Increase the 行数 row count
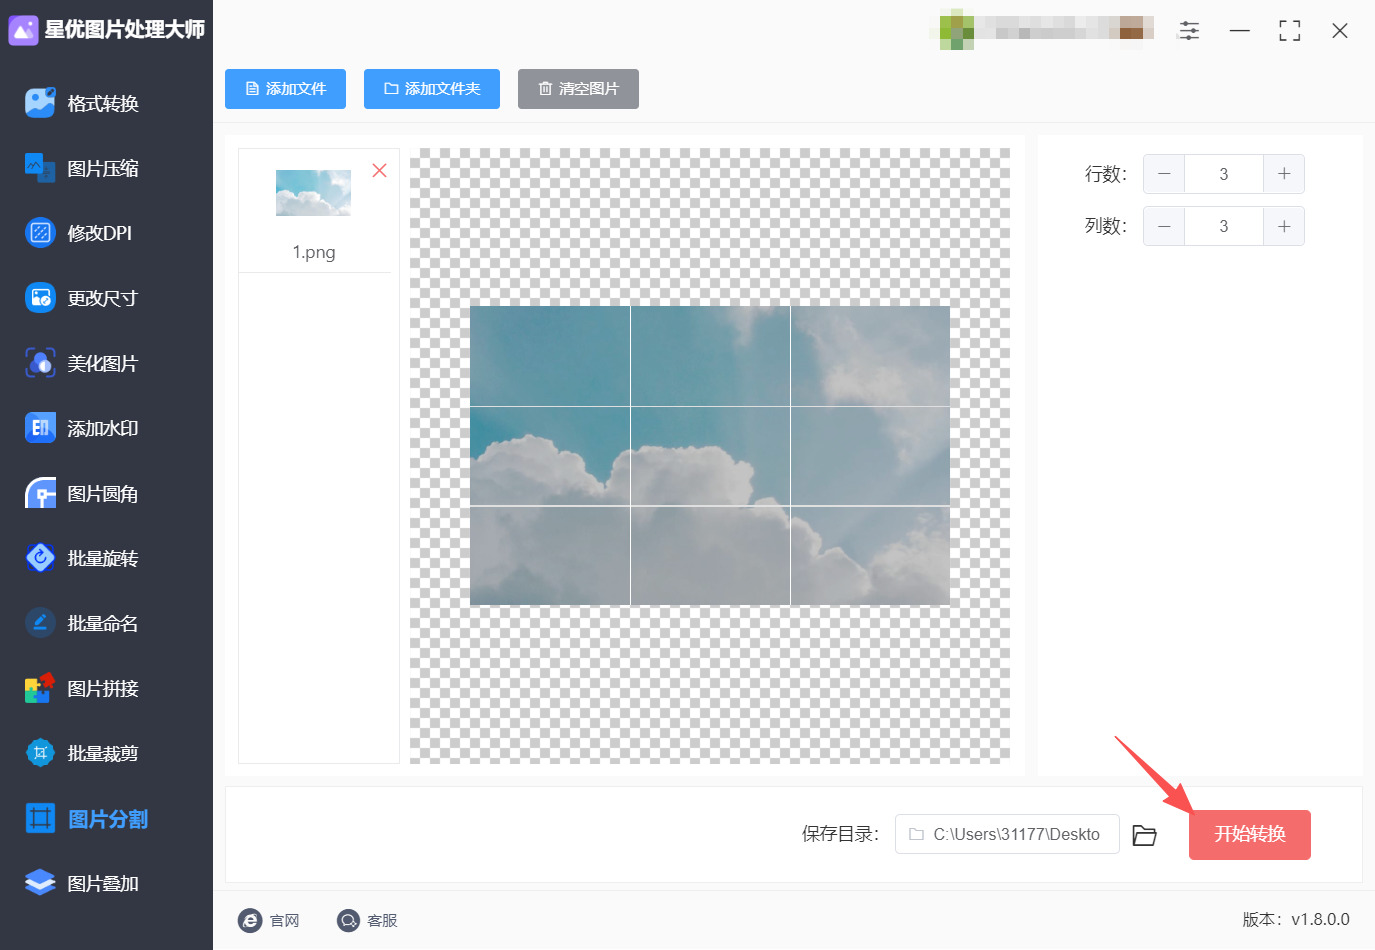The width and height of the screenshot is (1375, 950). point(1284,174)
